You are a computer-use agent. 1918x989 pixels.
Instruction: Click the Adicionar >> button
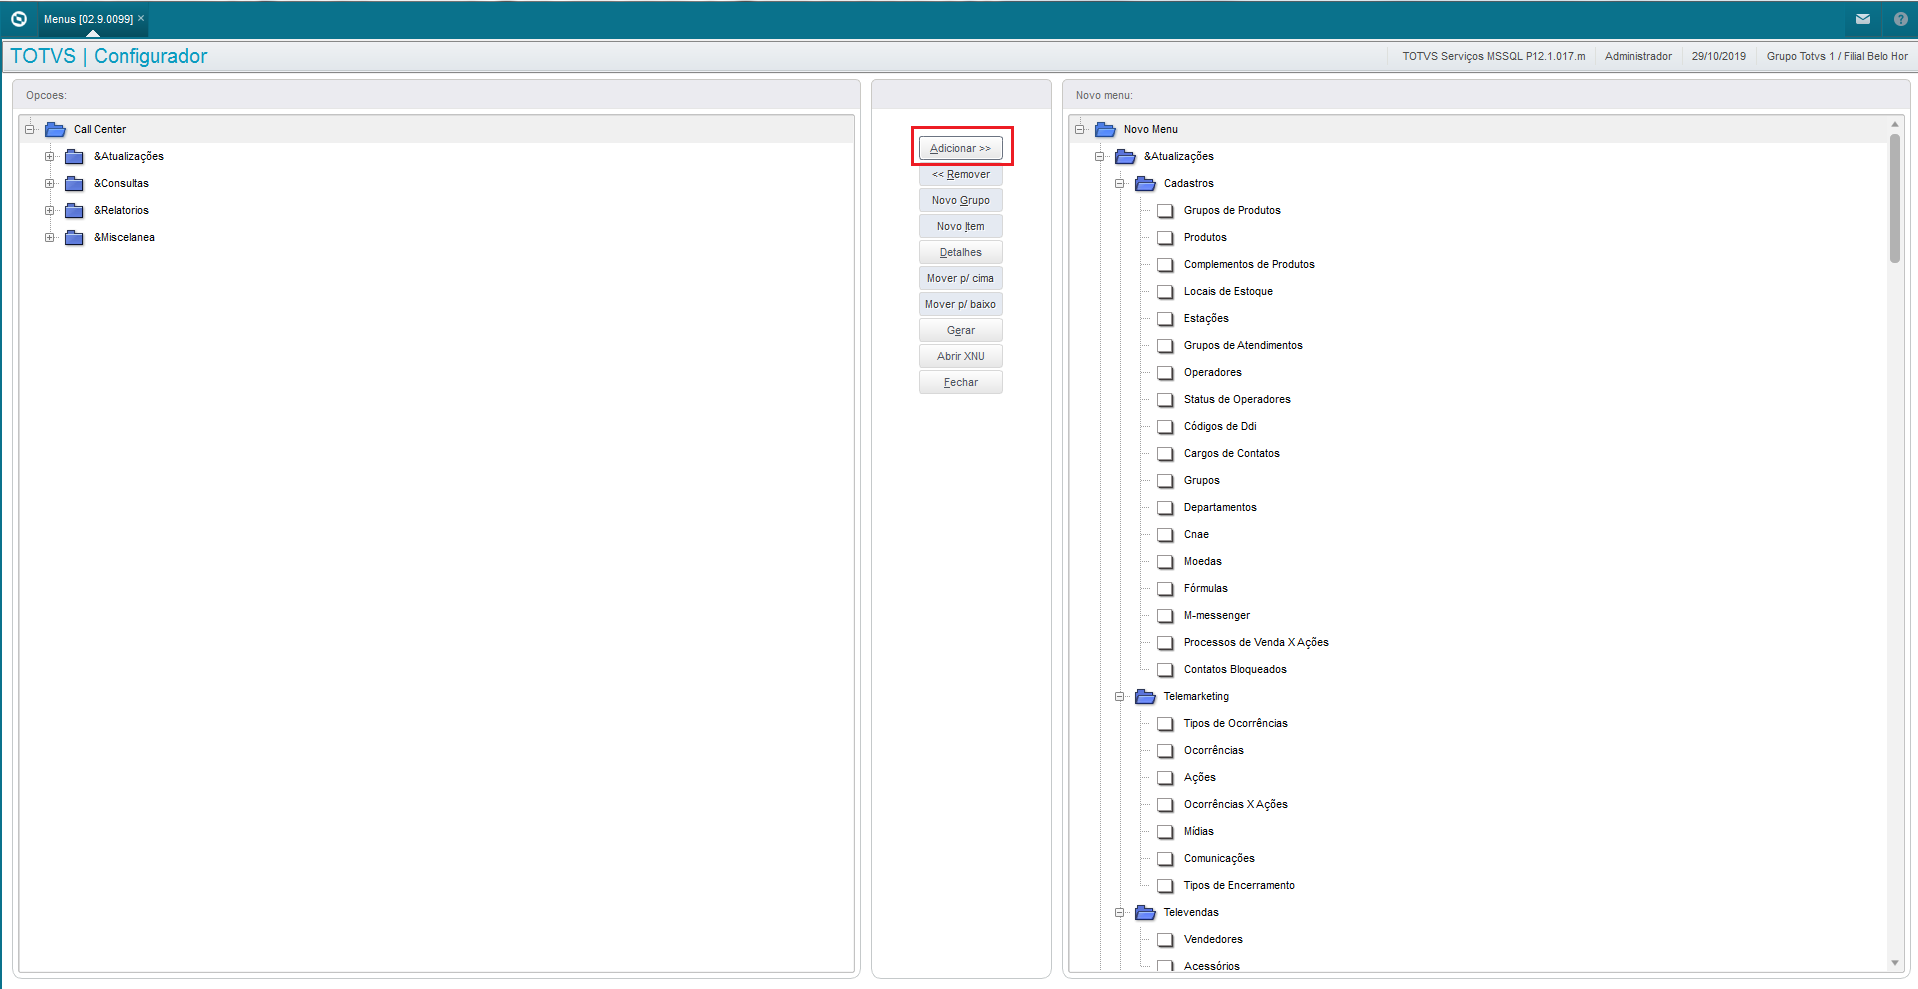tap(961, 148)
